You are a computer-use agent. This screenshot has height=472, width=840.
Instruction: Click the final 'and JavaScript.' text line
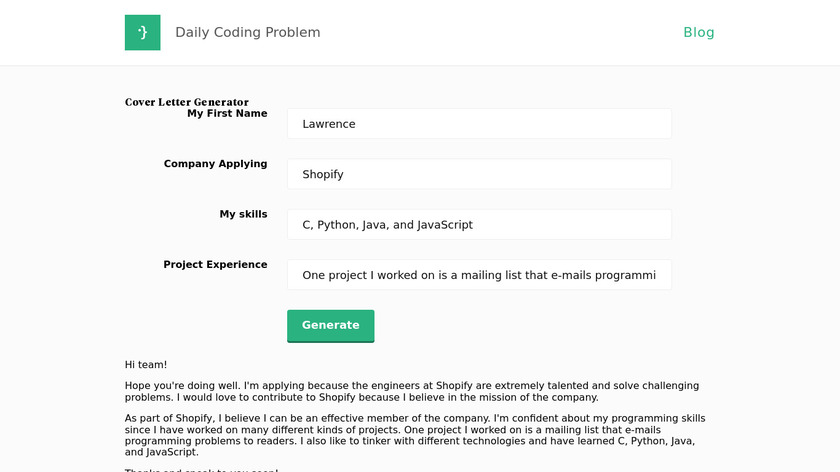point(161,452)
